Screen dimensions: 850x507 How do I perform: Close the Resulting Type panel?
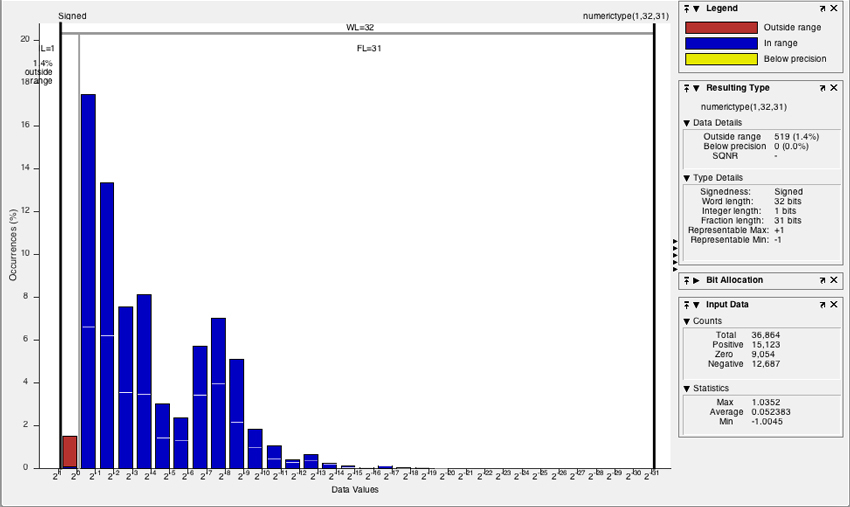coord(834,88)
